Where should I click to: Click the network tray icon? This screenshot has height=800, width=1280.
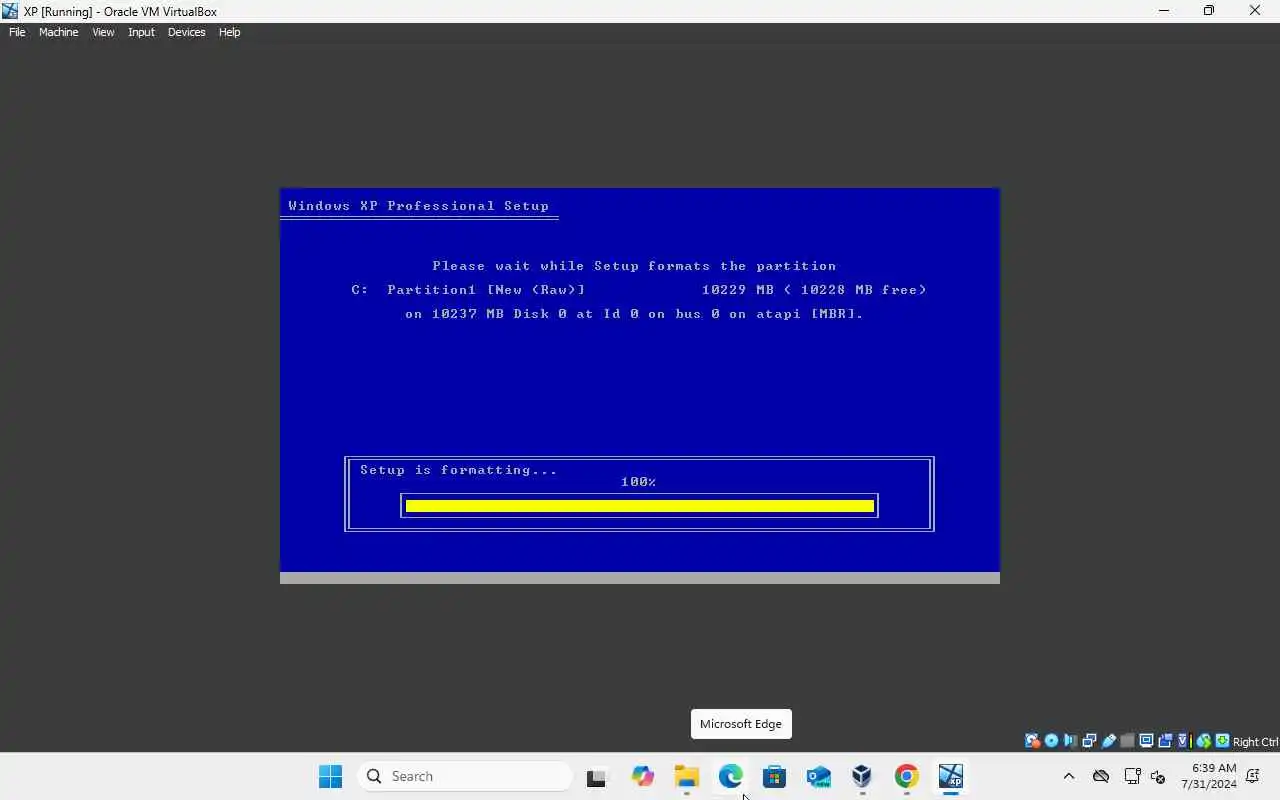pyautogui.click(x=1132, y=776)
